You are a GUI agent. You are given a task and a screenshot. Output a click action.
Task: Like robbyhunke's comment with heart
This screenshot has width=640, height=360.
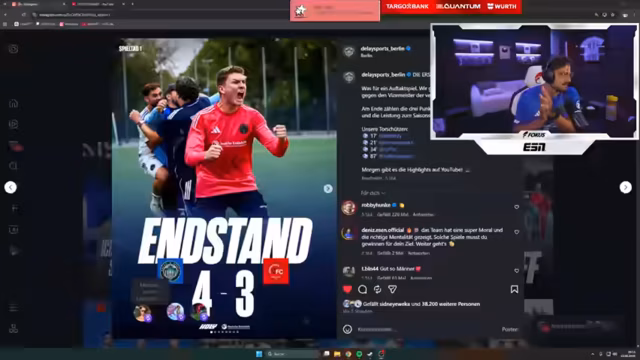516,207
